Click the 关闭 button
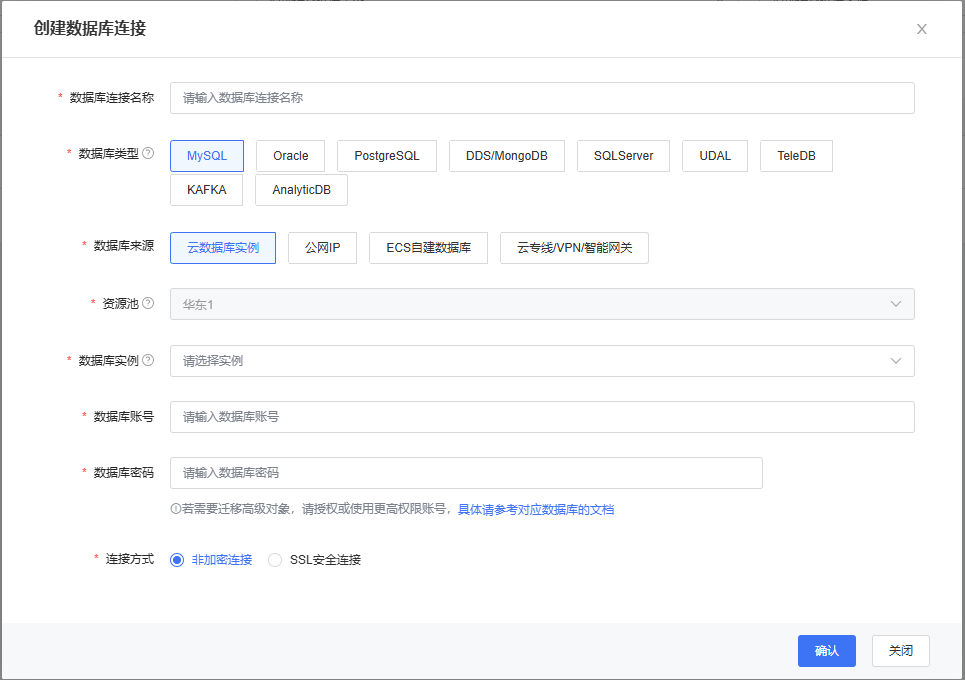The width and height of the screenshot is (965, 680). click(x=900, y=650)
